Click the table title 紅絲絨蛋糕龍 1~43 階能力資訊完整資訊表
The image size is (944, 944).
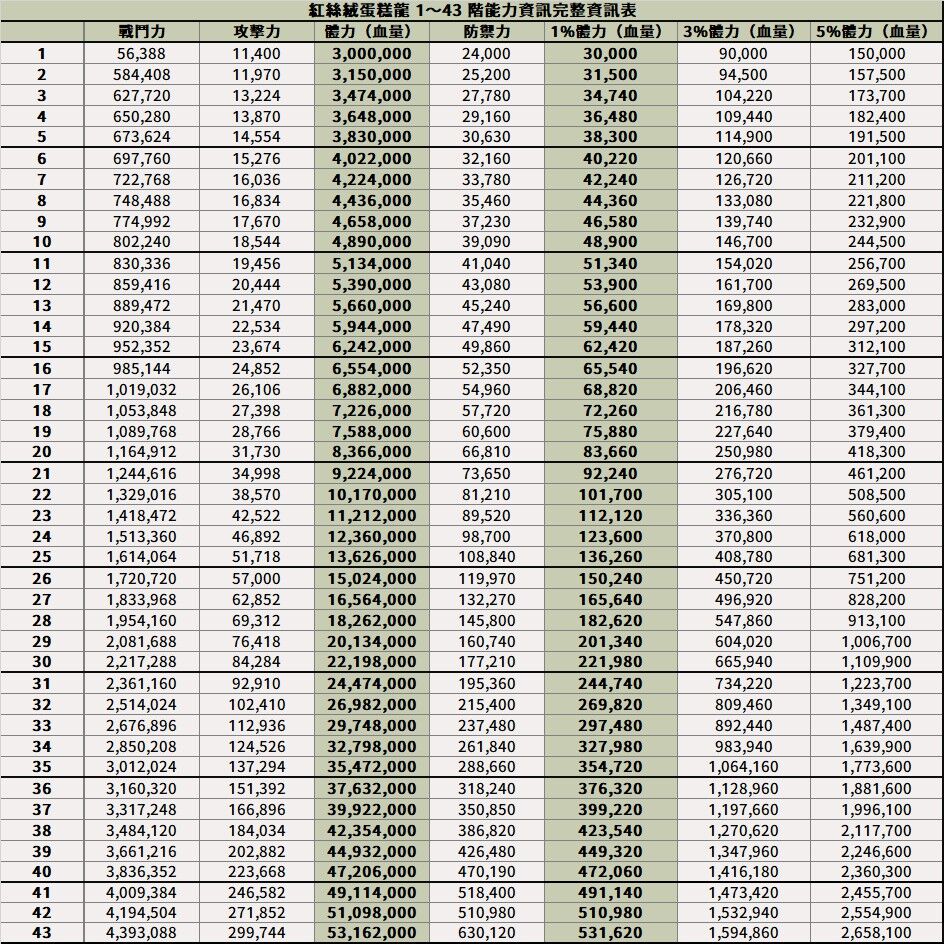(x=472, y=11)
